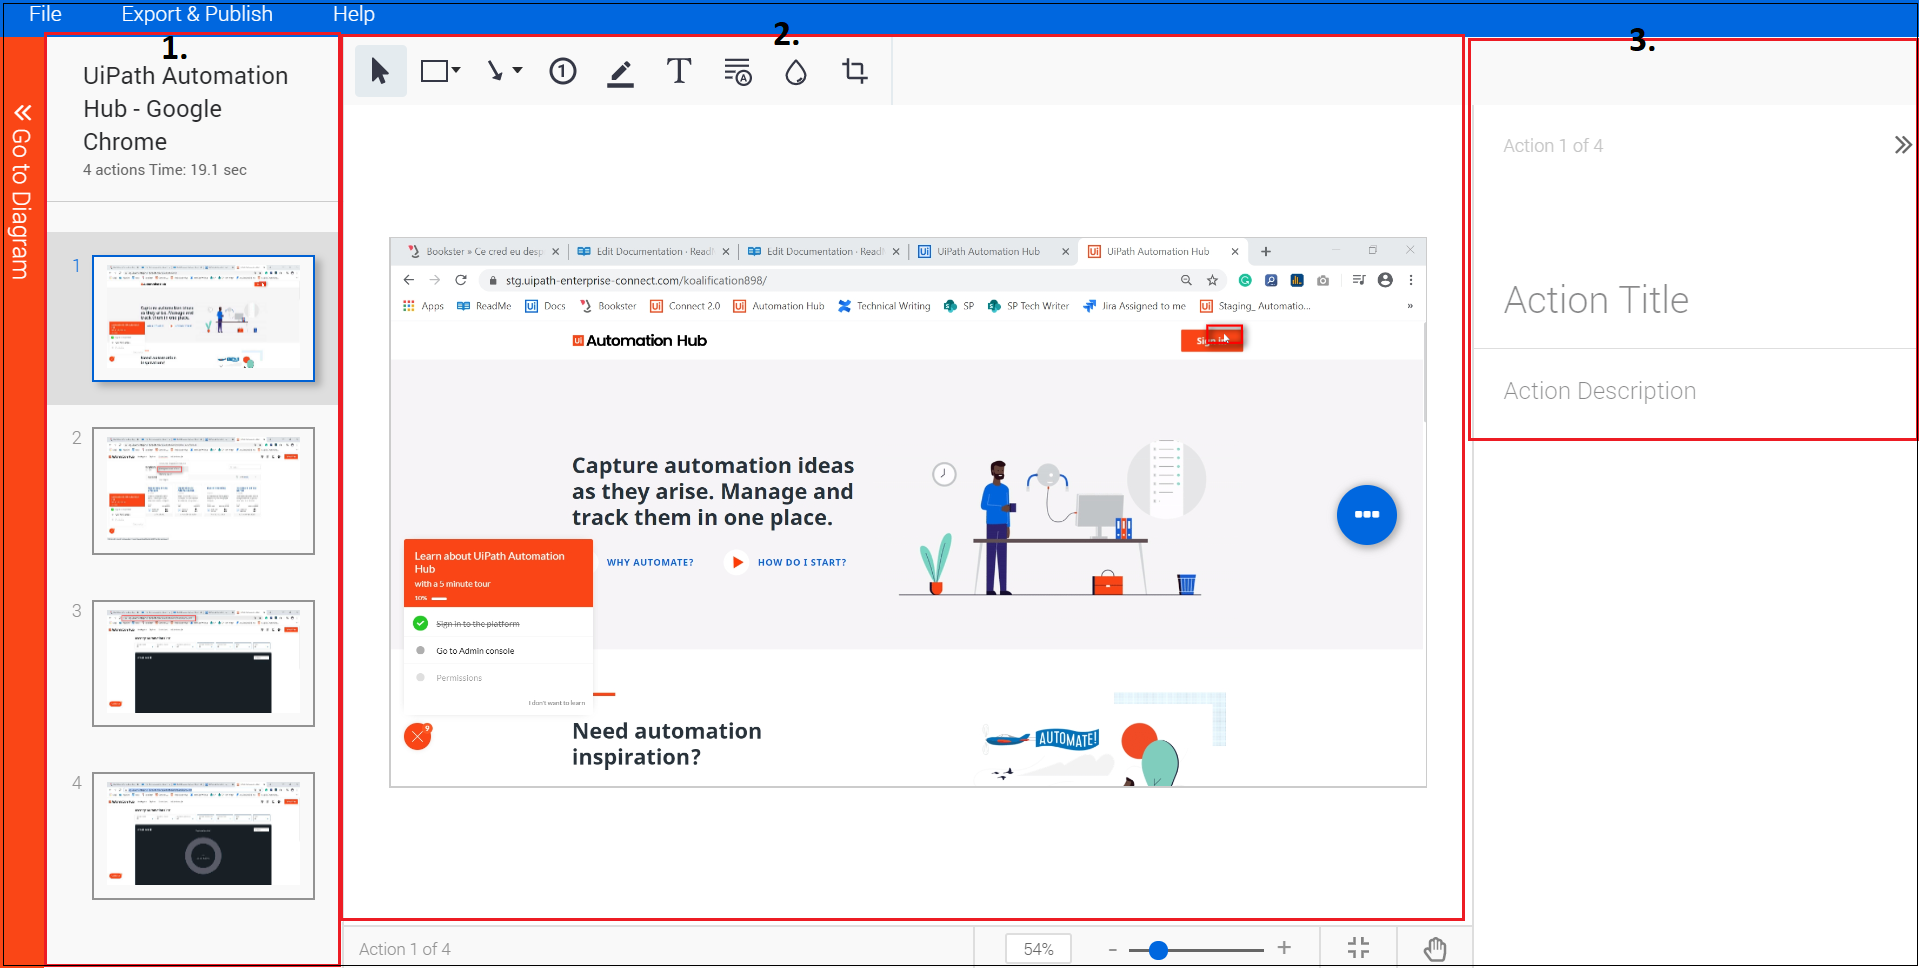1919x968 pixels.
Task: Select the Blur droplet tool
Action: coord(796,72)
